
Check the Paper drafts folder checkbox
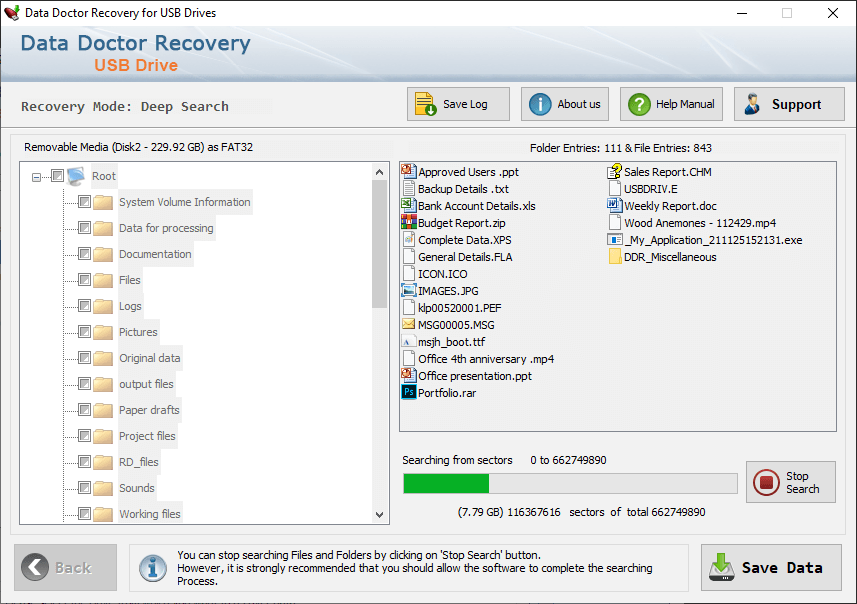point(84,409)
